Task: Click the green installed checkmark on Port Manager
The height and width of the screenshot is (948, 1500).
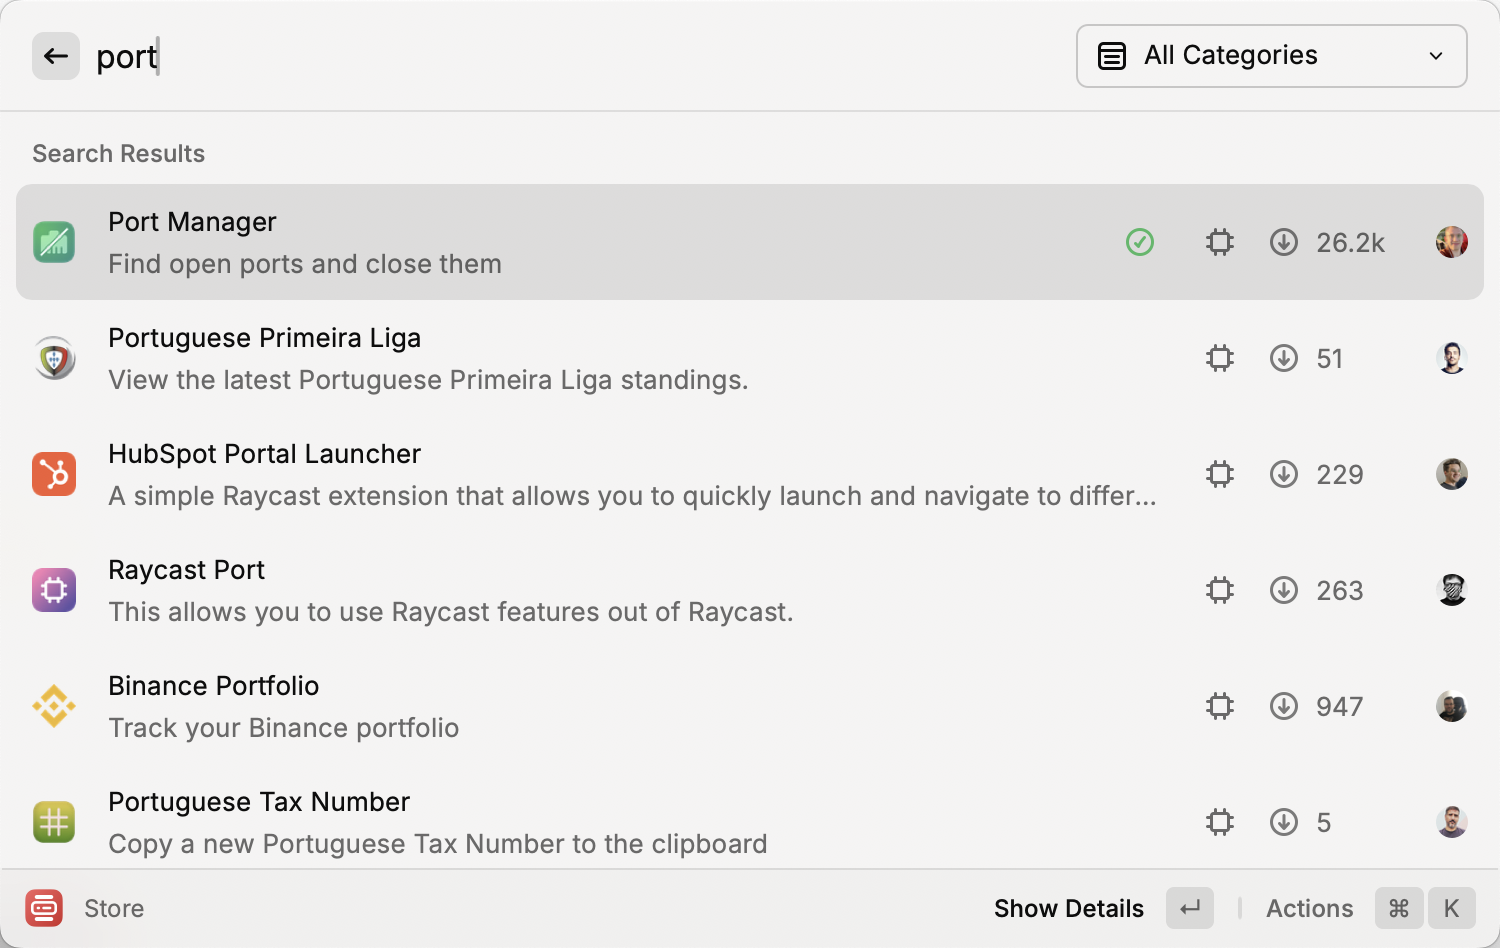Action: (1140, 242)
